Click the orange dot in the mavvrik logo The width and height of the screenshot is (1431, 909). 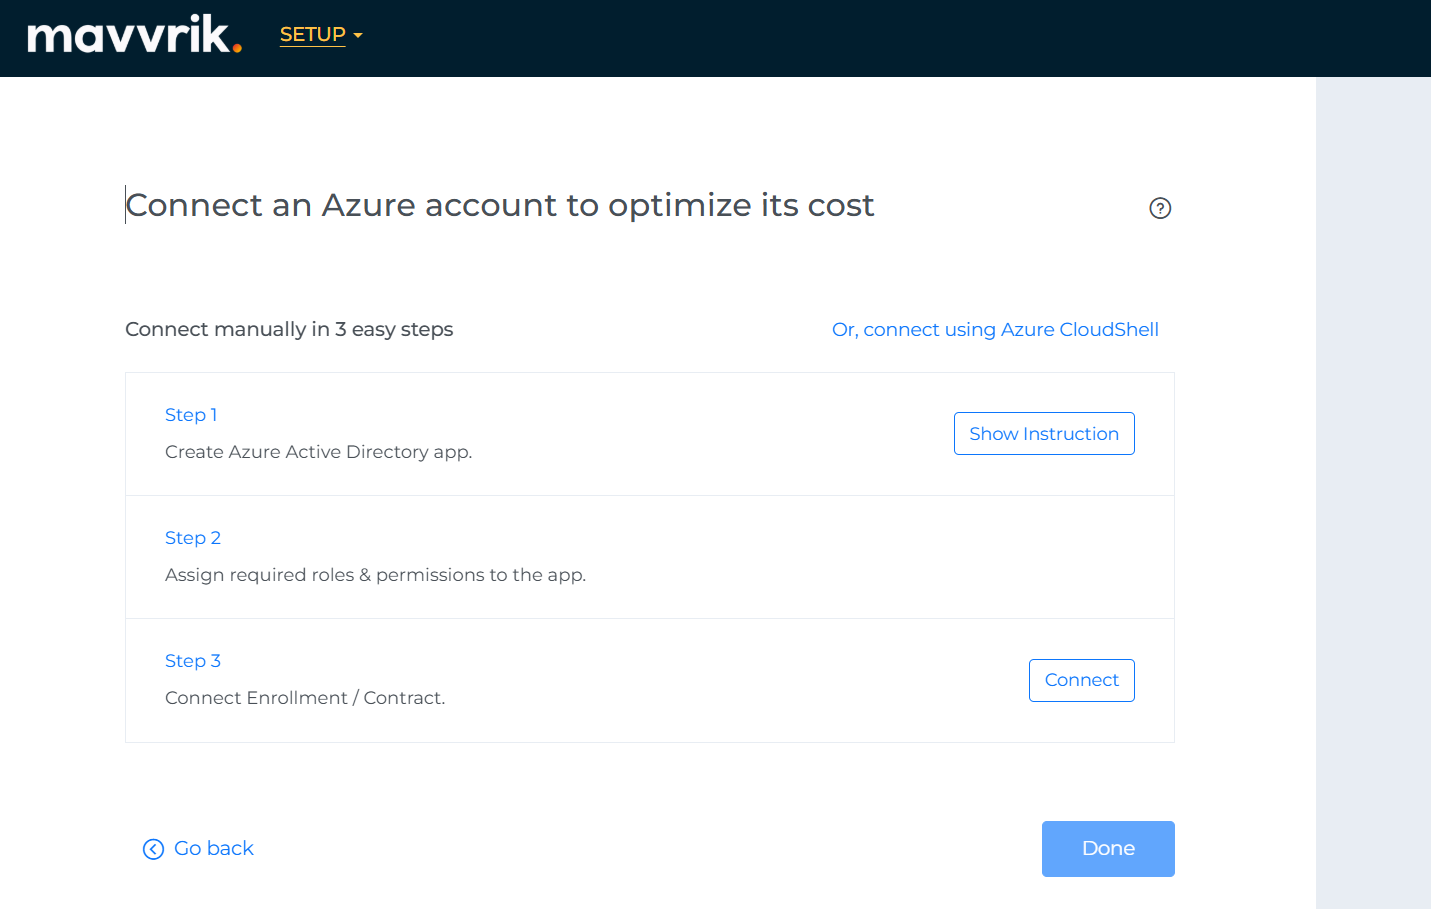(237, 47)
